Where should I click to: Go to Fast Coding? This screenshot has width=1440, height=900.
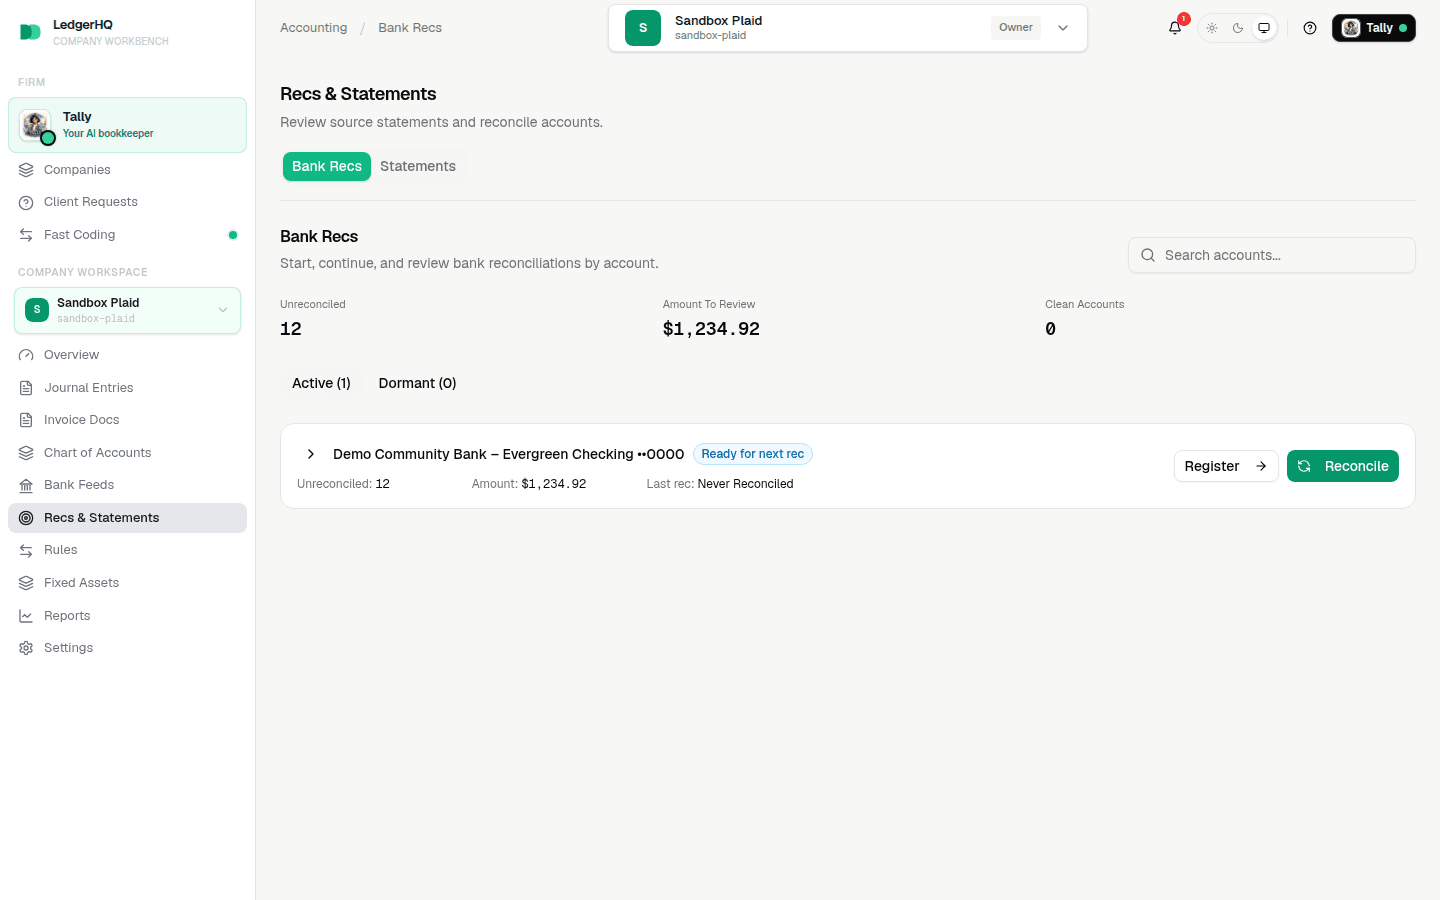click(127, 235)
